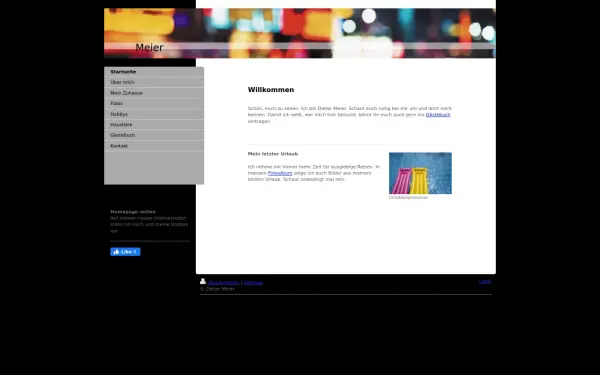Open the Kontakt page in the sidebar
The width and height of the screenshot is (600, 375).
(154, 146)
